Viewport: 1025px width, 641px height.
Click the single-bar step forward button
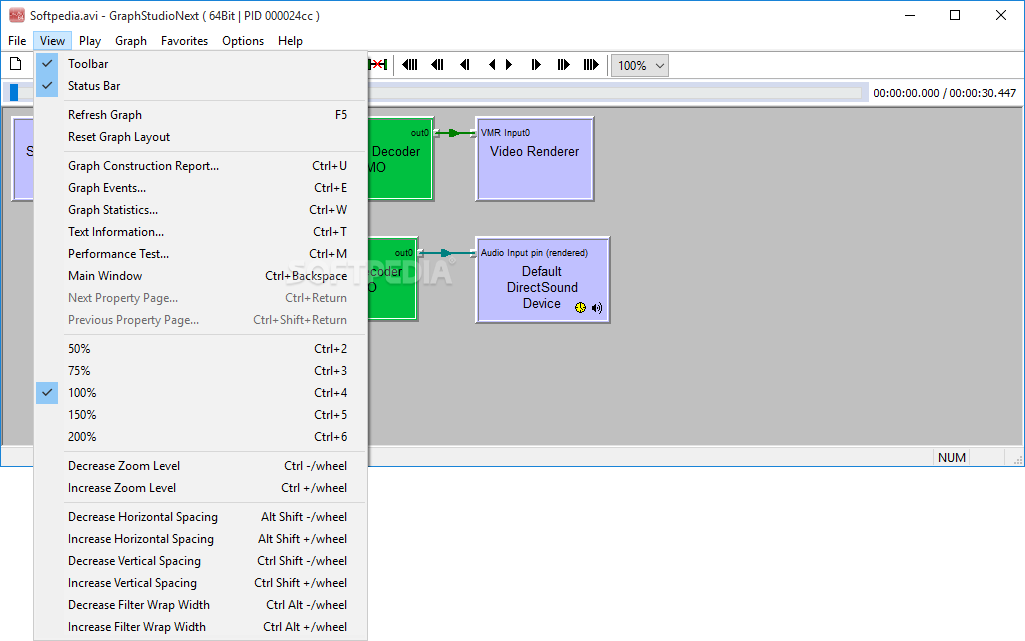(x=536, y=65)
